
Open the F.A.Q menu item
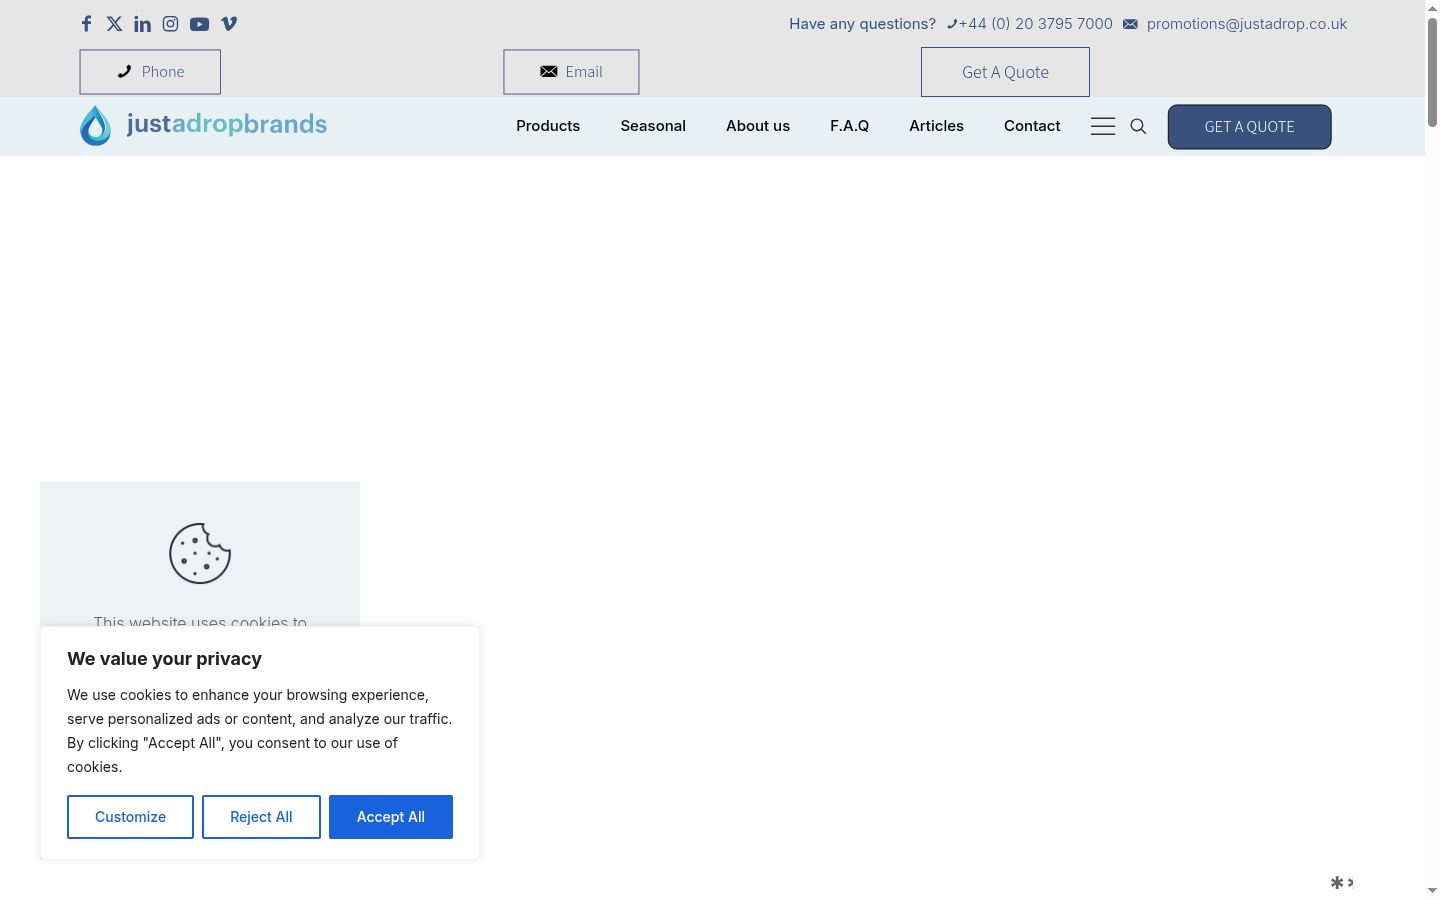[849, 126]
